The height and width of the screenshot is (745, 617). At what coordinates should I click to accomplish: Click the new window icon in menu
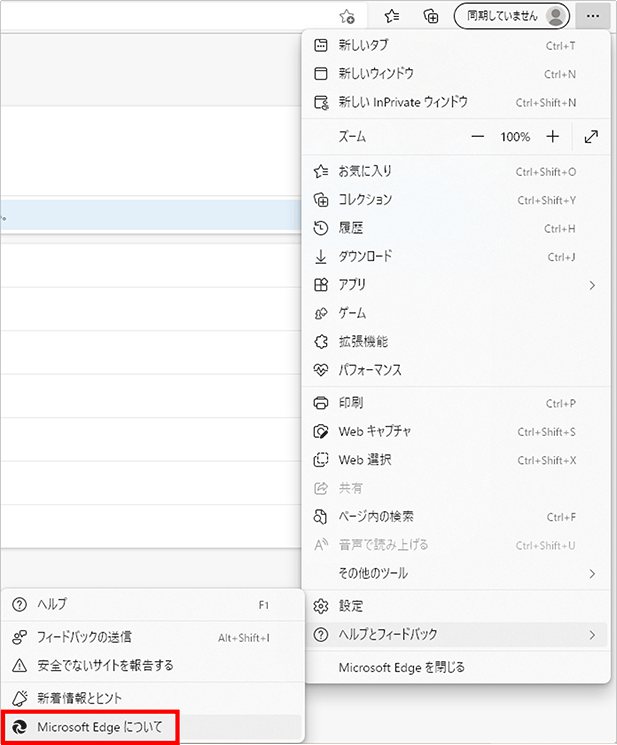pyautogui.click(x=321, y=74)
